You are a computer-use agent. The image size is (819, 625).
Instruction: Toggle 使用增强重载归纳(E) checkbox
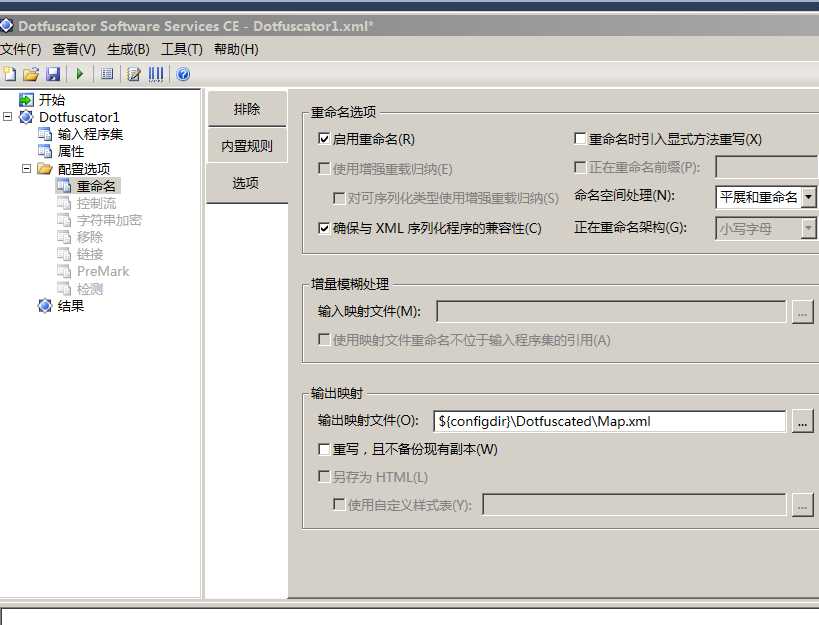[x=324, y=168]
